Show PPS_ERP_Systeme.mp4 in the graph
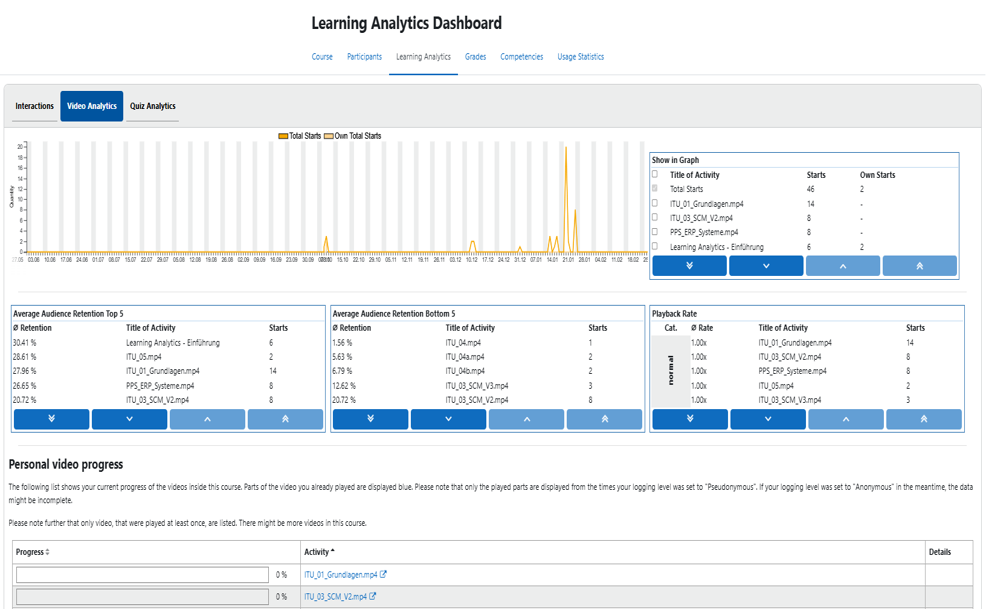 [655, 232]
